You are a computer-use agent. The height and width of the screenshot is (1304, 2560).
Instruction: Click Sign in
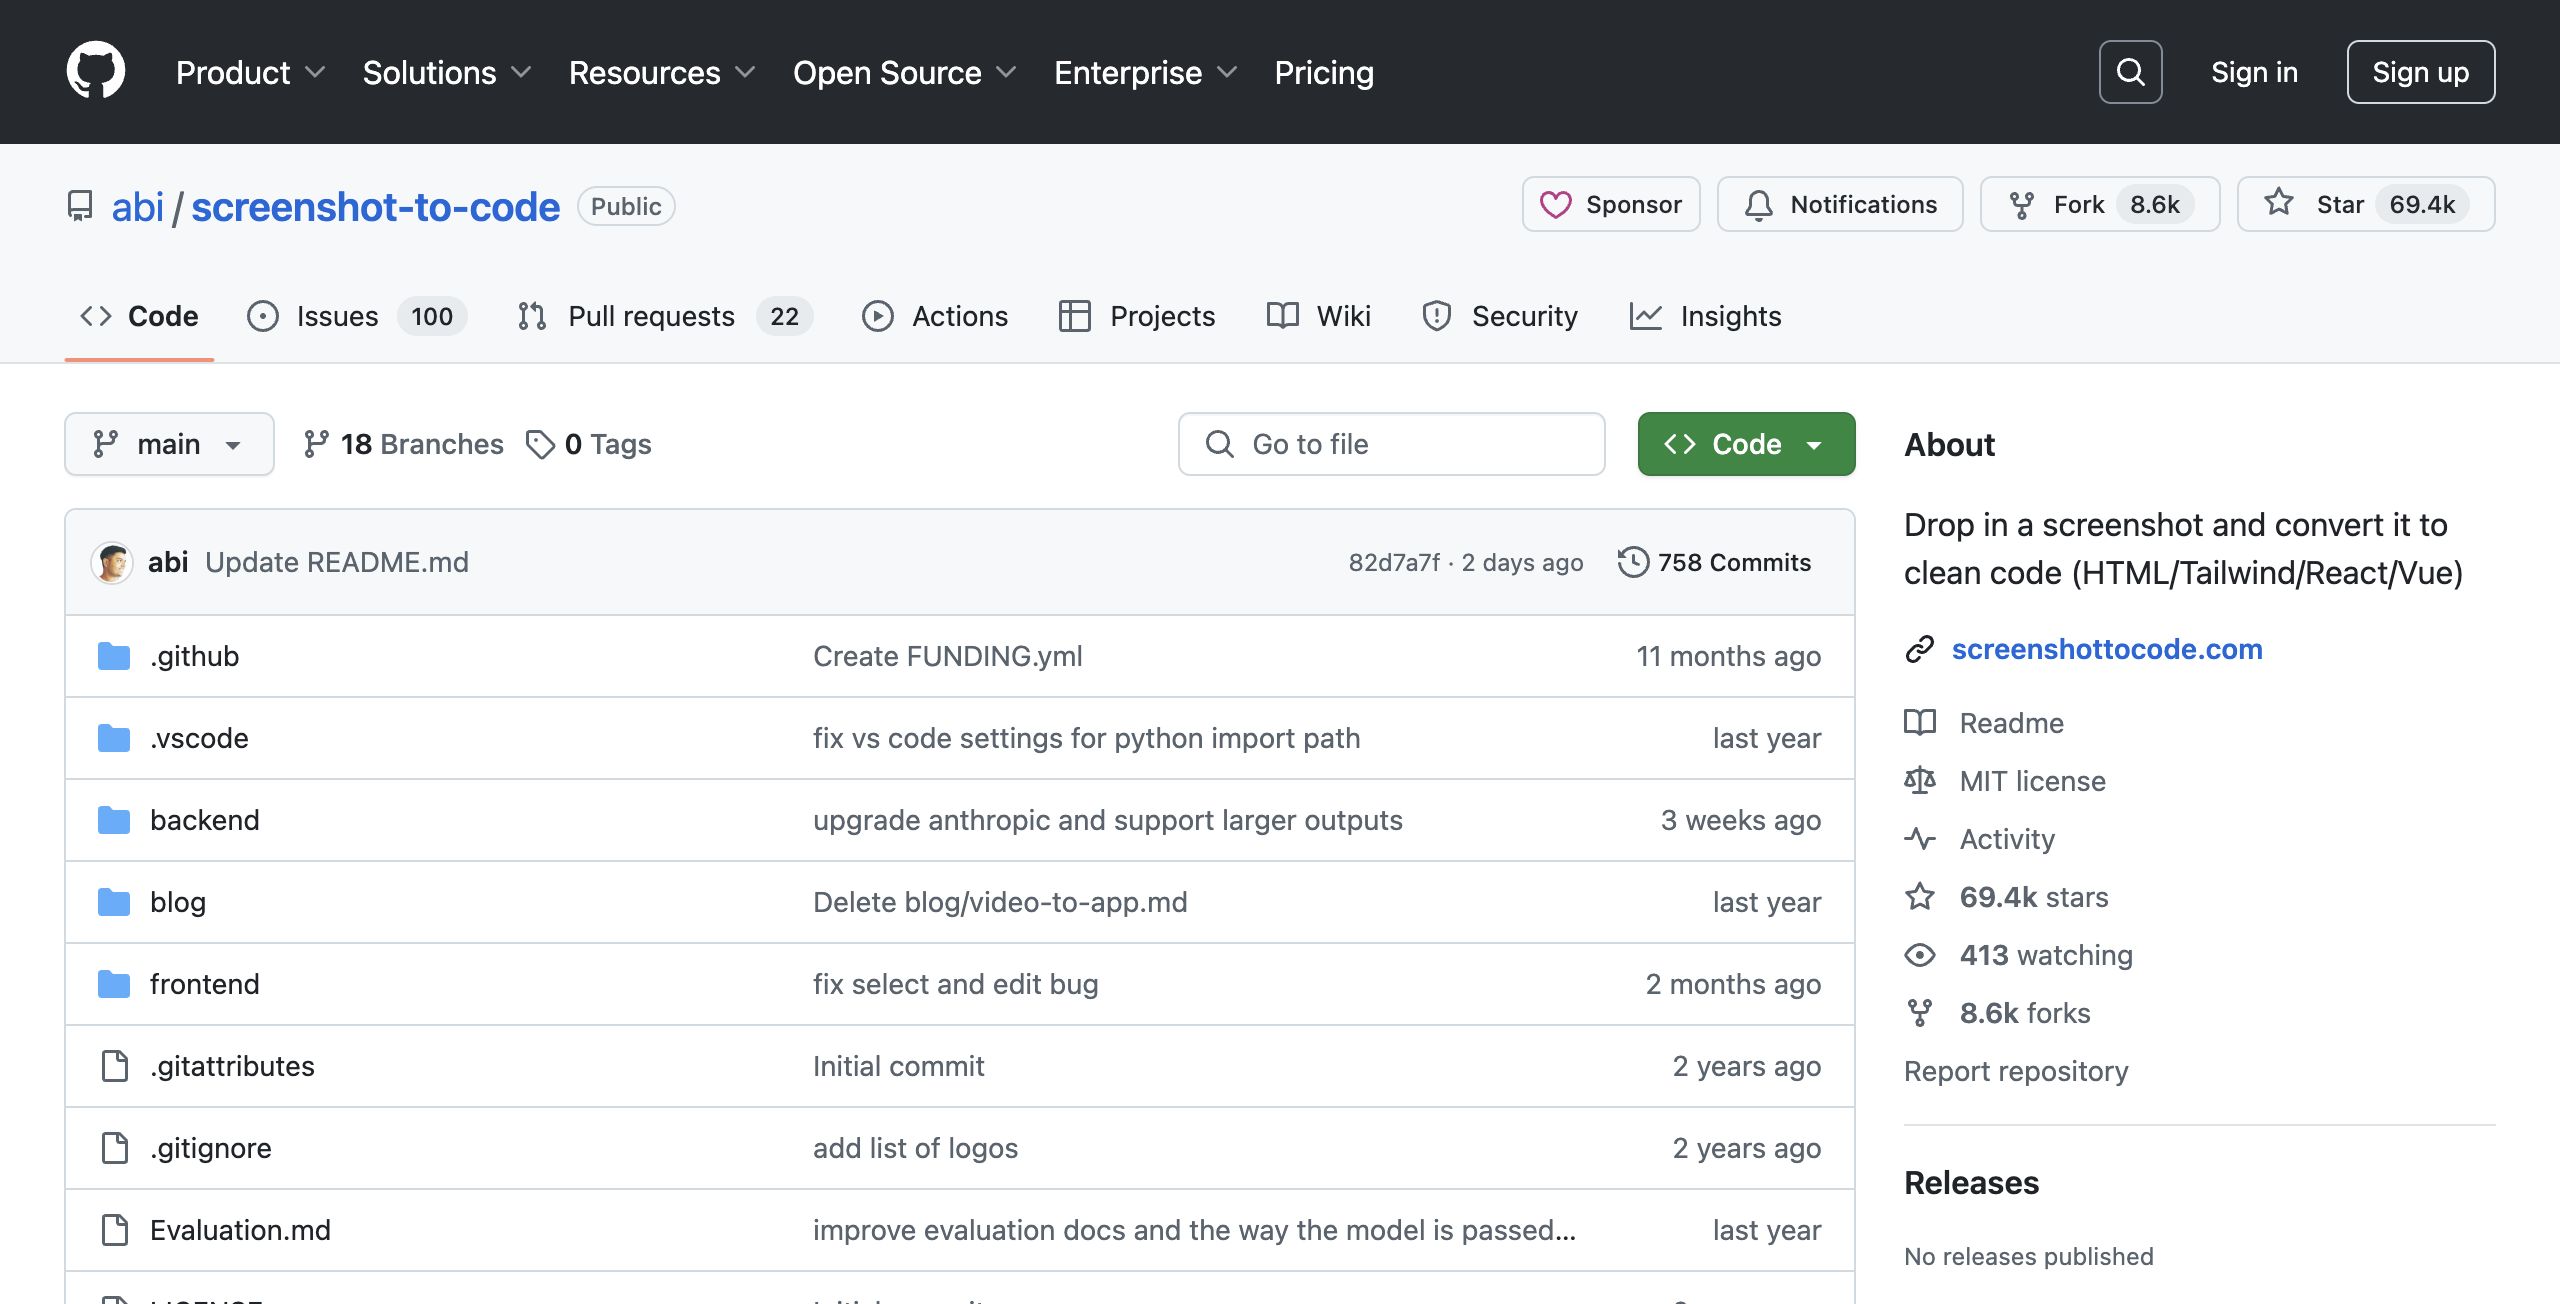point(2254,72)
